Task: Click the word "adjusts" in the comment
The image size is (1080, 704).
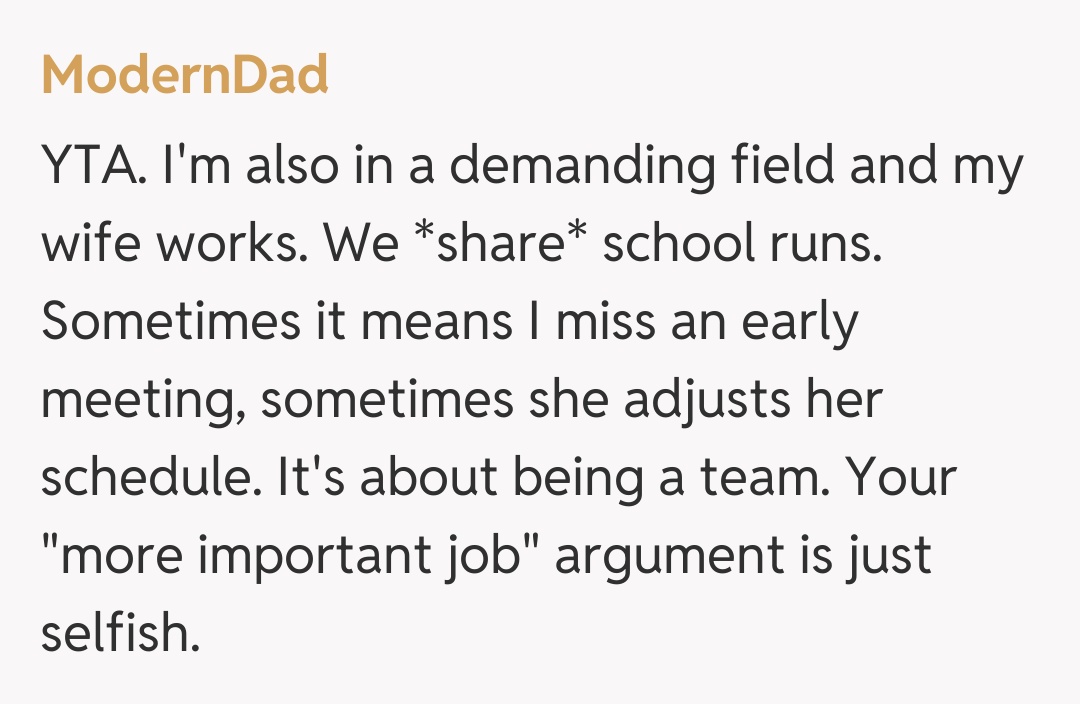Action: [688, 400]
